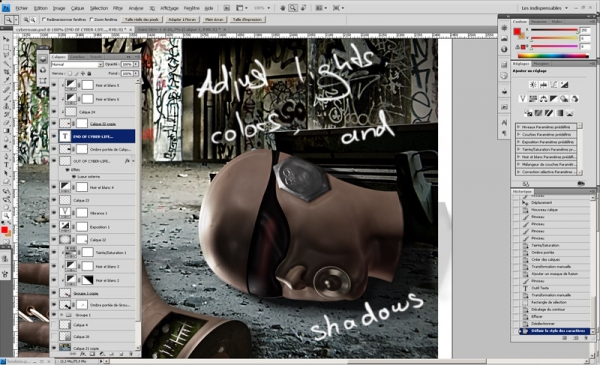
Task: Expand Exposition Paramètres prédéfinis
Action: [518, 142]
